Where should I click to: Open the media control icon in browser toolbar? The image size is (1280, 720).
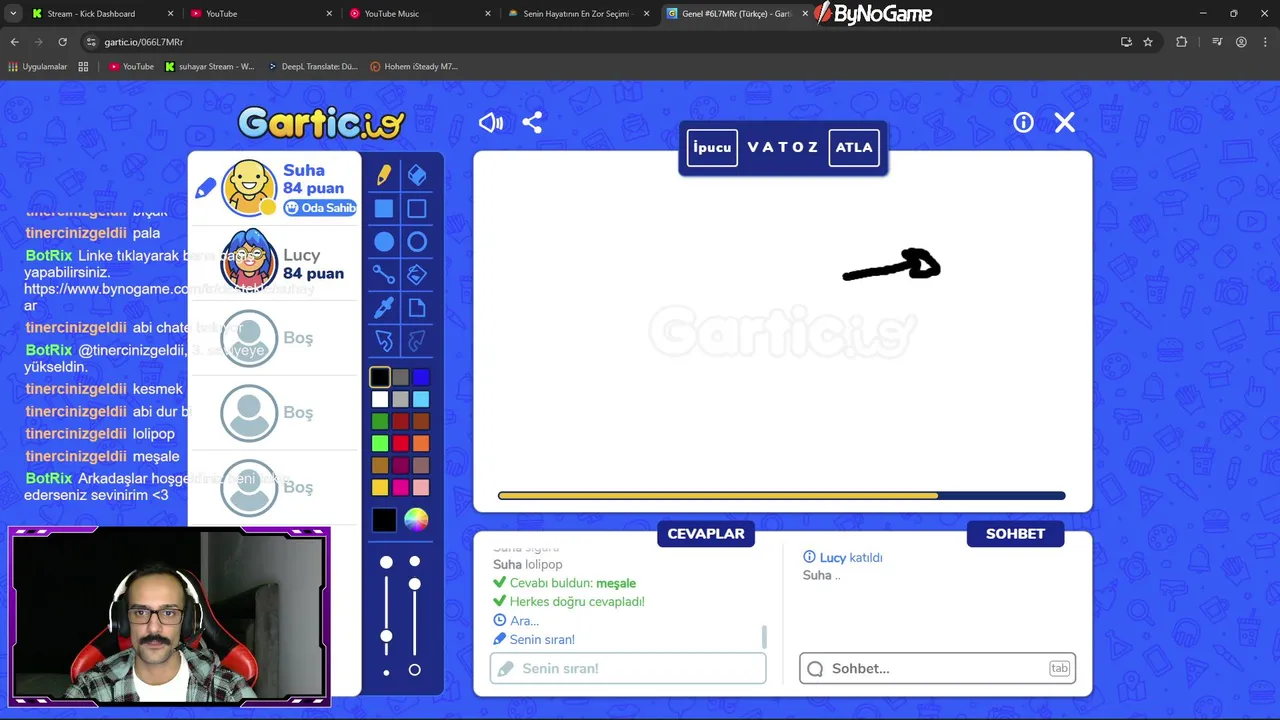1217,42
